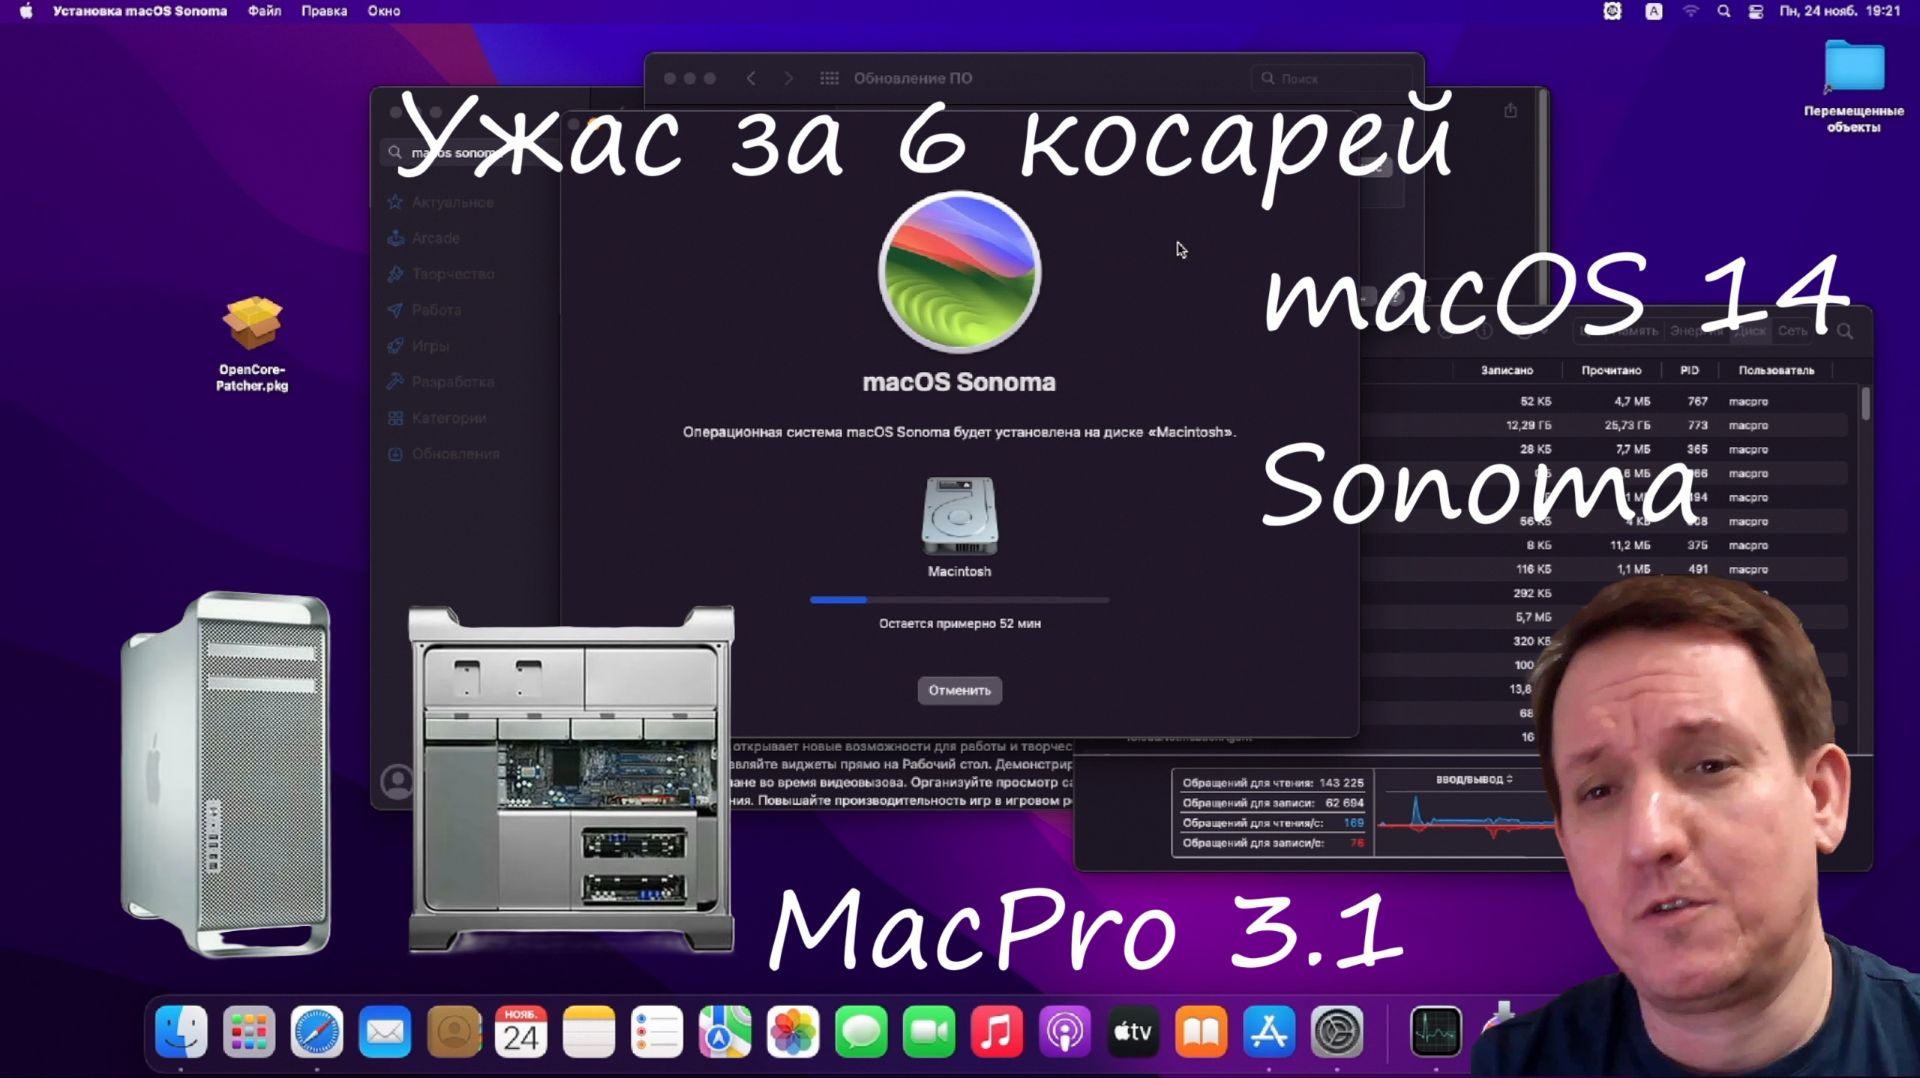Open Разработка in the App Store sidebar
Image resolution: width=1920 pixels, height=1078 pixels.
coord(441,382)
